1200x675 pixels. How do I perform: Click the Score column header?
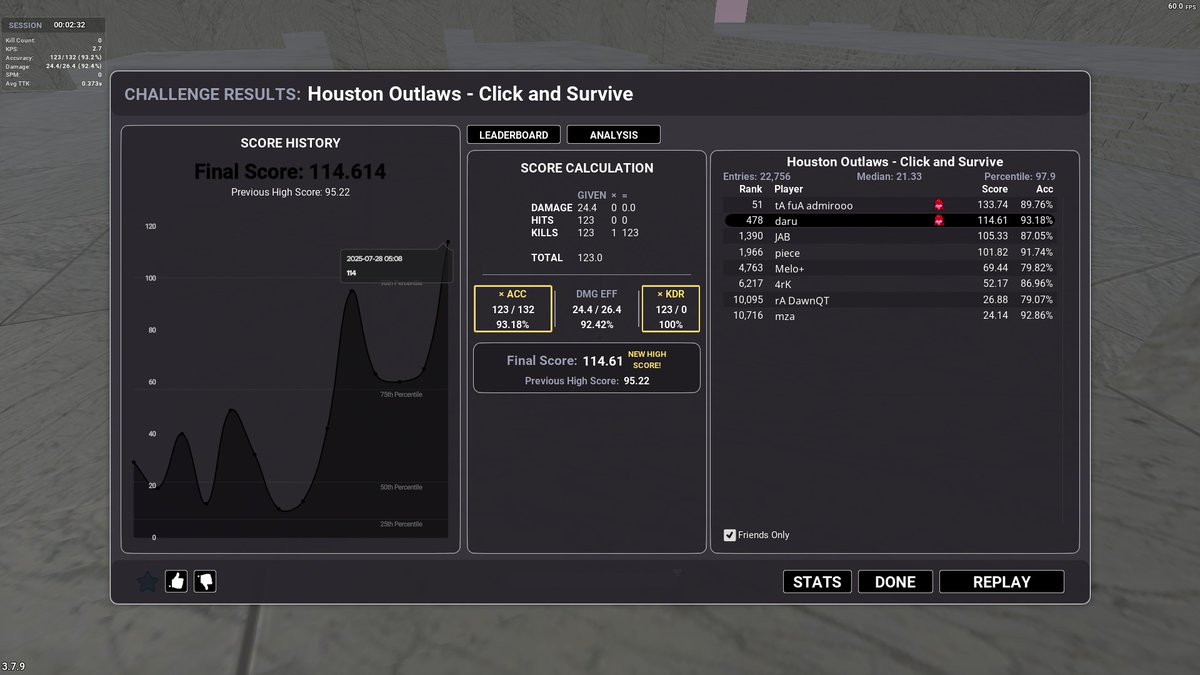click(x=994, y=189)
